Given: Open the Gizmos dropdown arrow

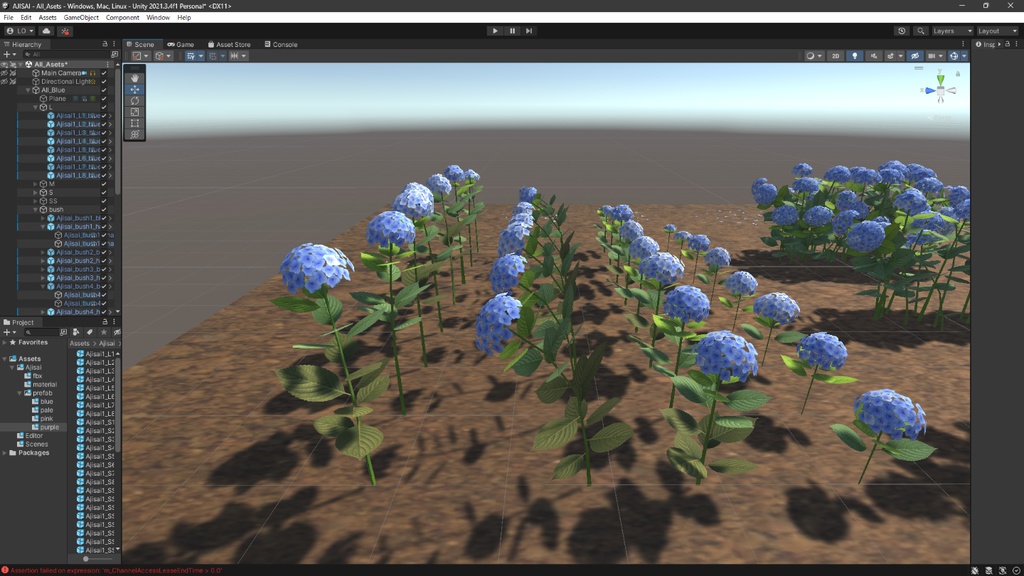Looking at the screenshot, I should [964, 56].
